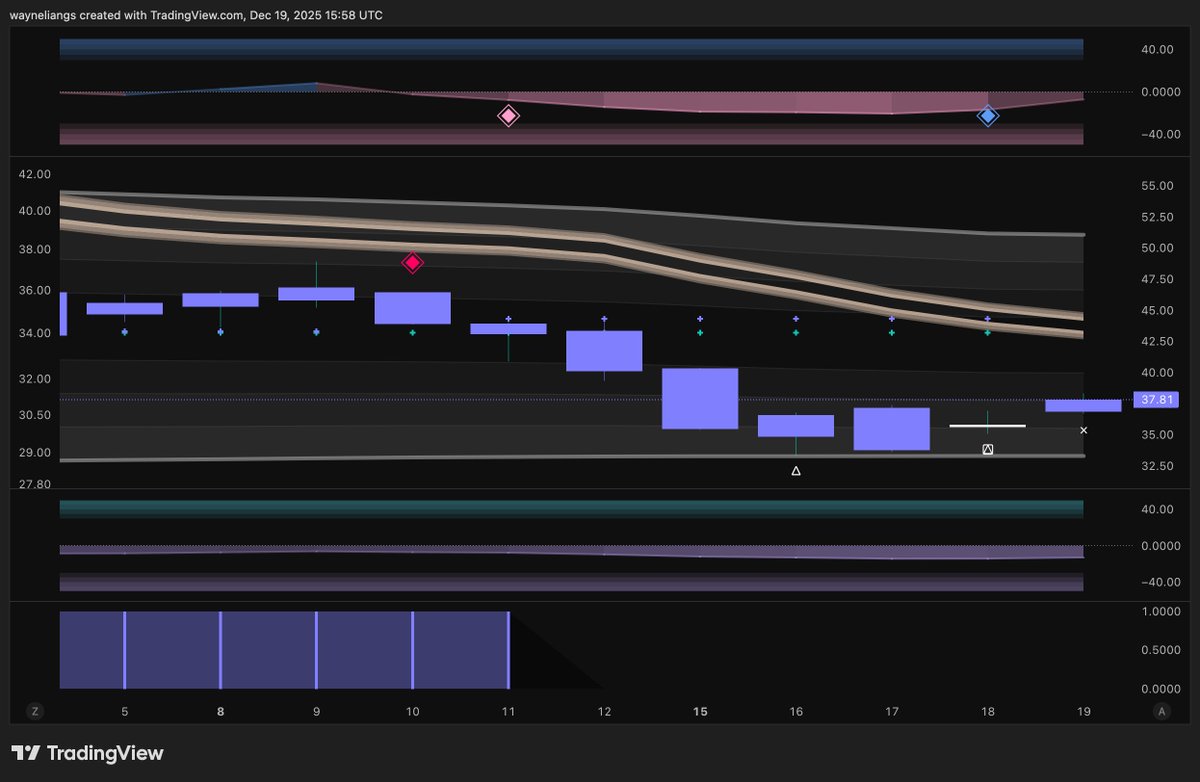The width and height of the screenshot is (1200, 782).
Task: Click the 32.50 label on right price scale
Action: (1155, 466)
